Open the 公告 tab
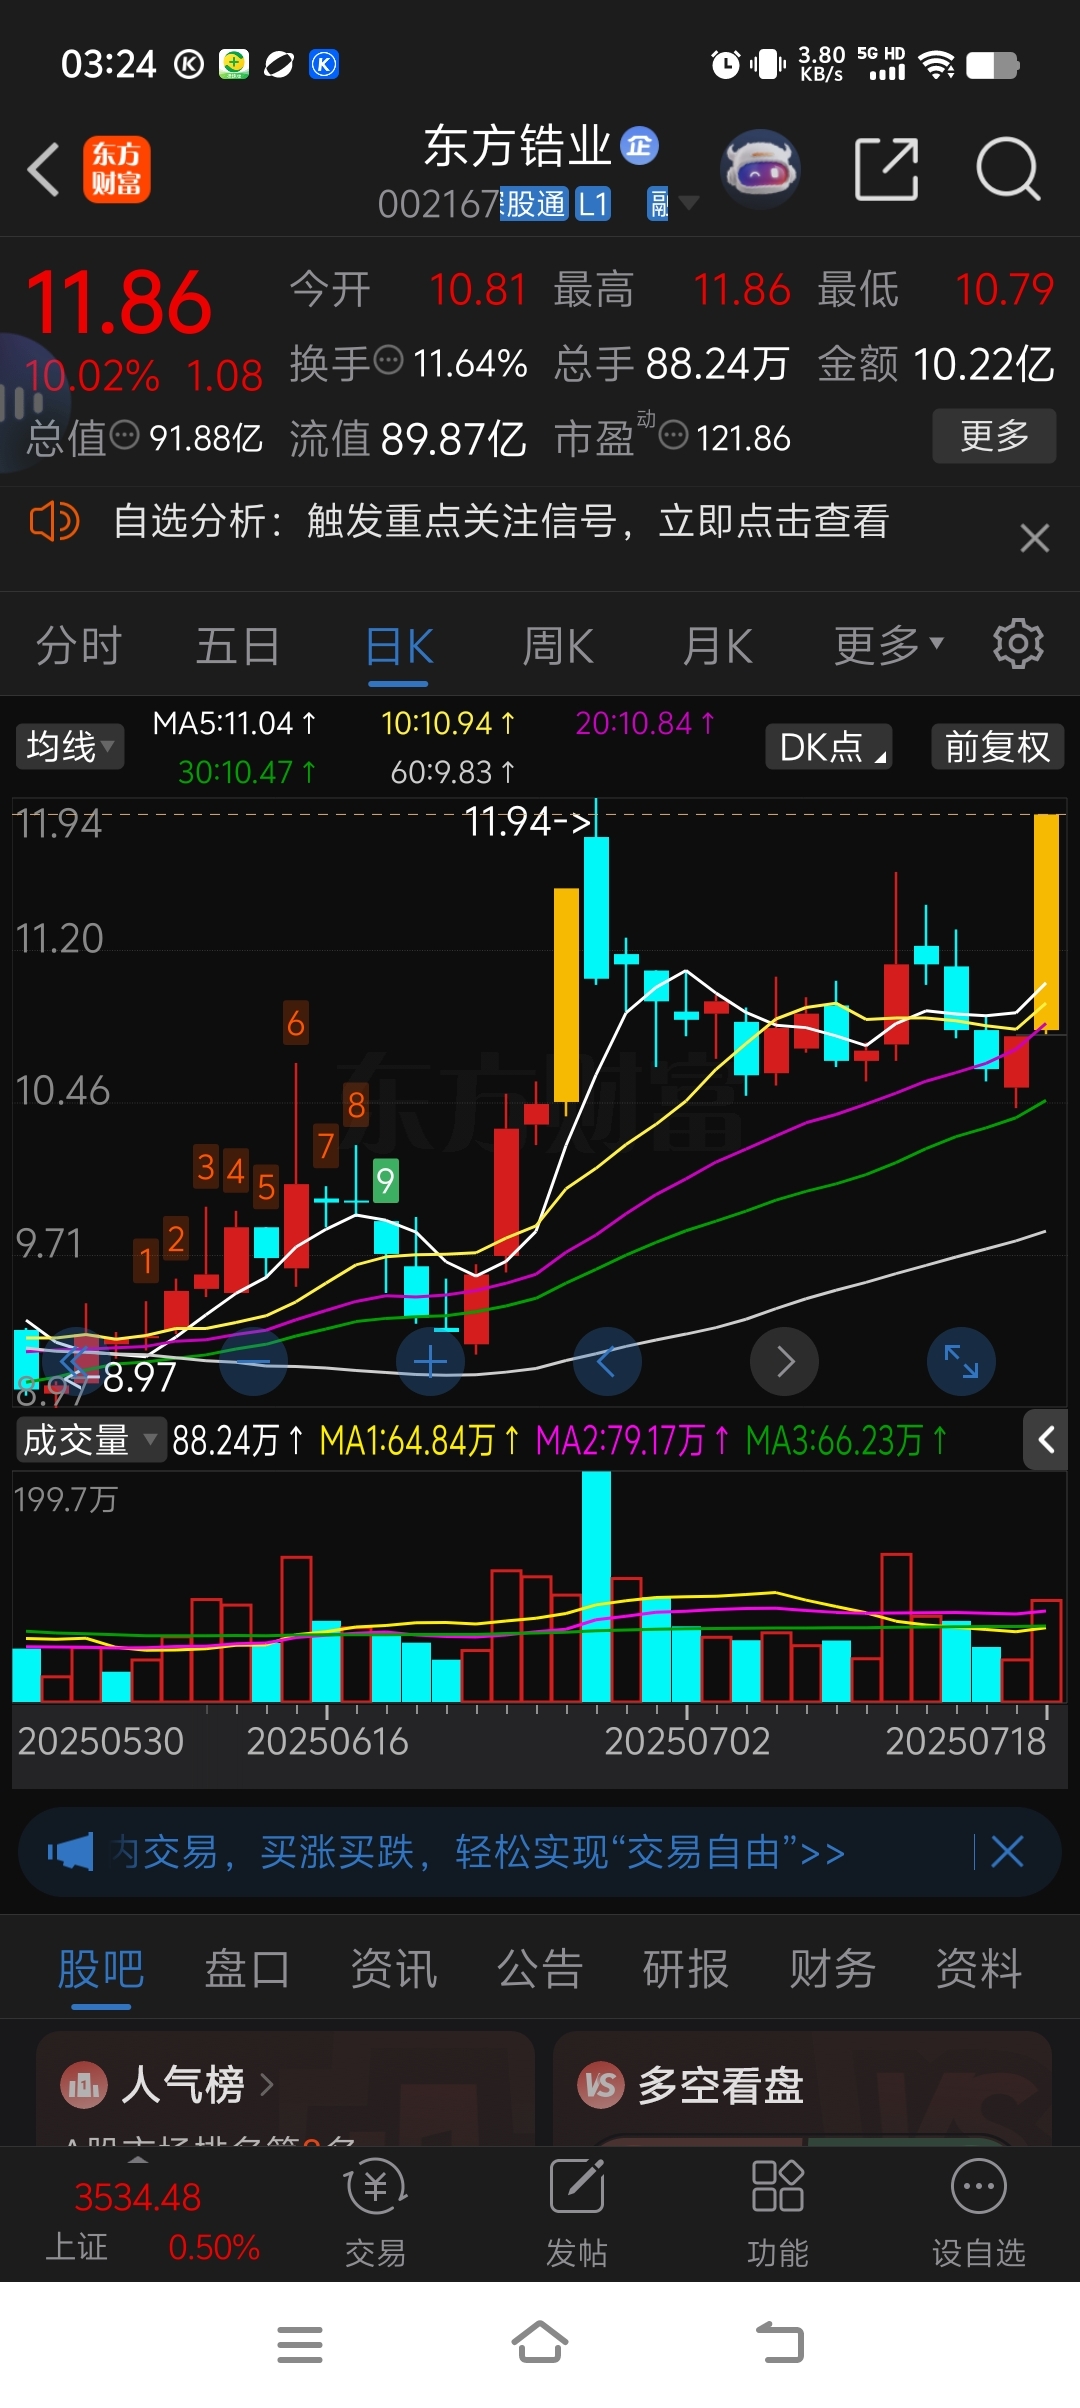The width and height of the screenshot is (1080, 2408). [x=540, y=1969]
